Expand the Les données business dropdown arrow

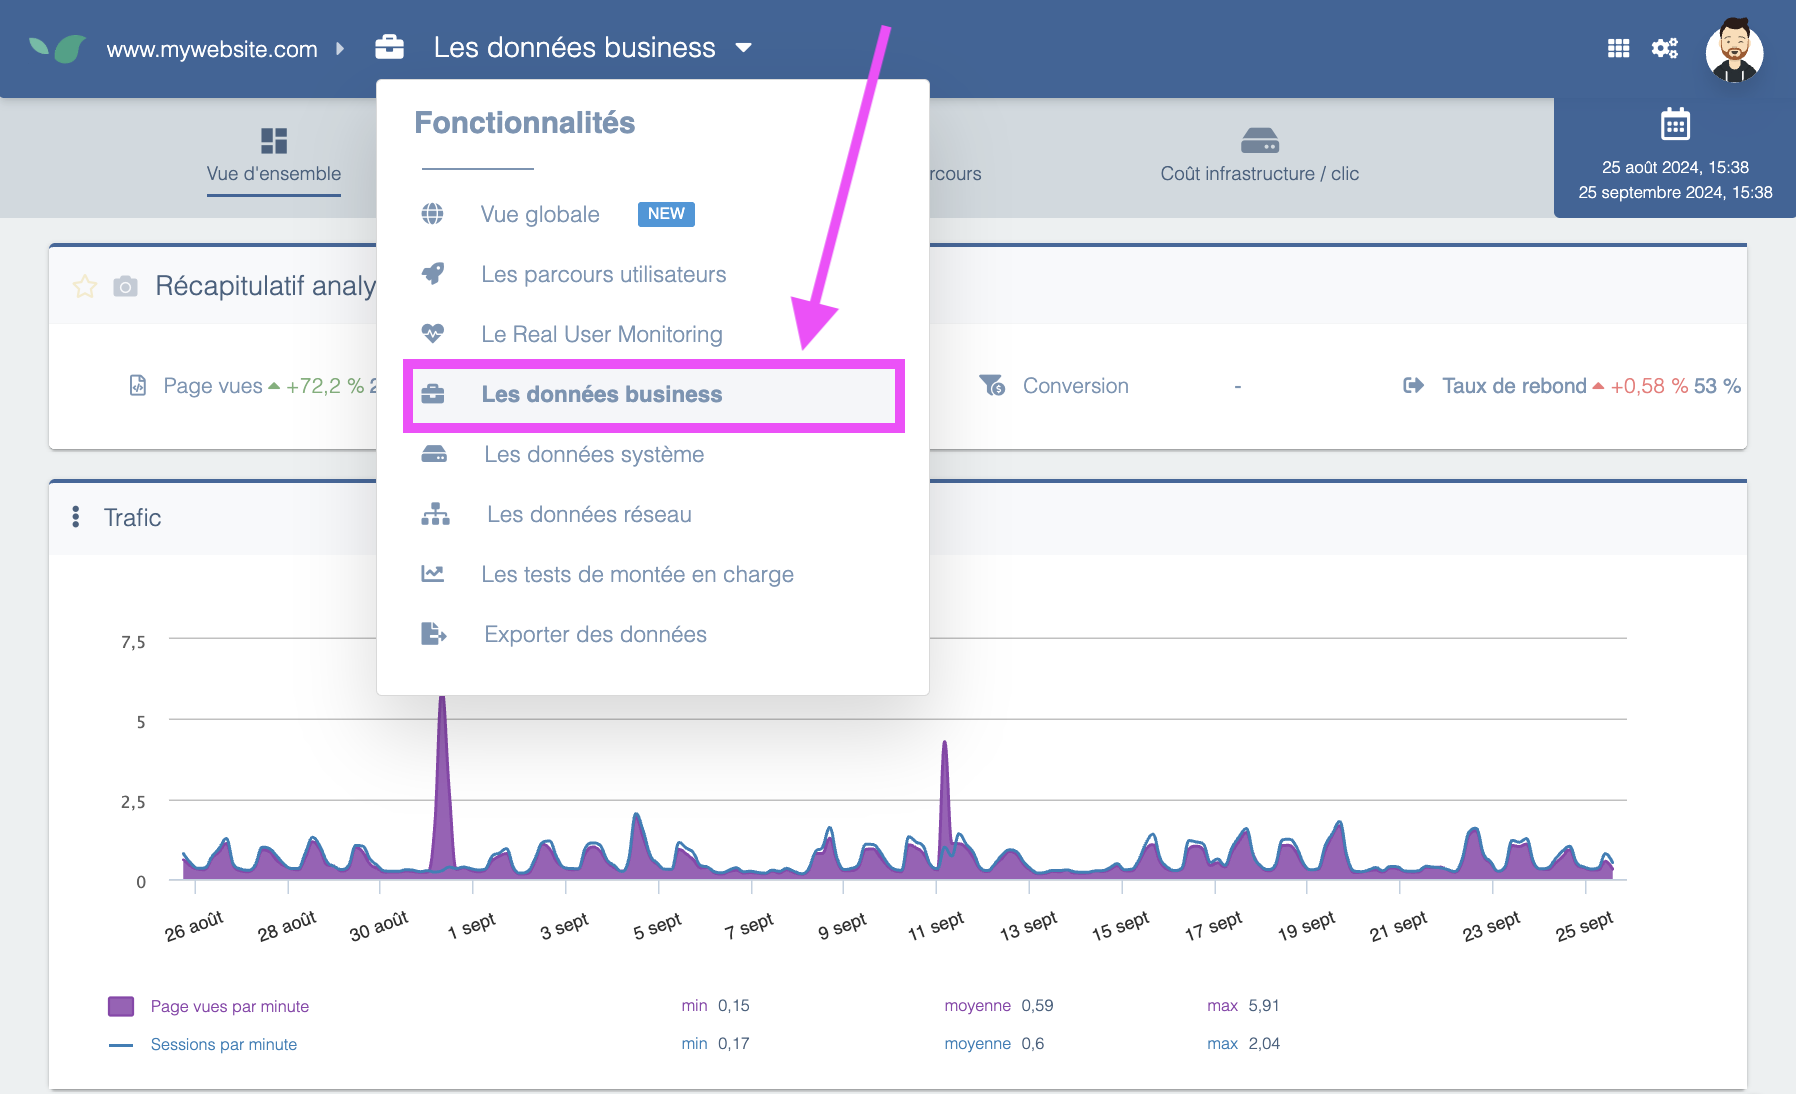(743, 48)
